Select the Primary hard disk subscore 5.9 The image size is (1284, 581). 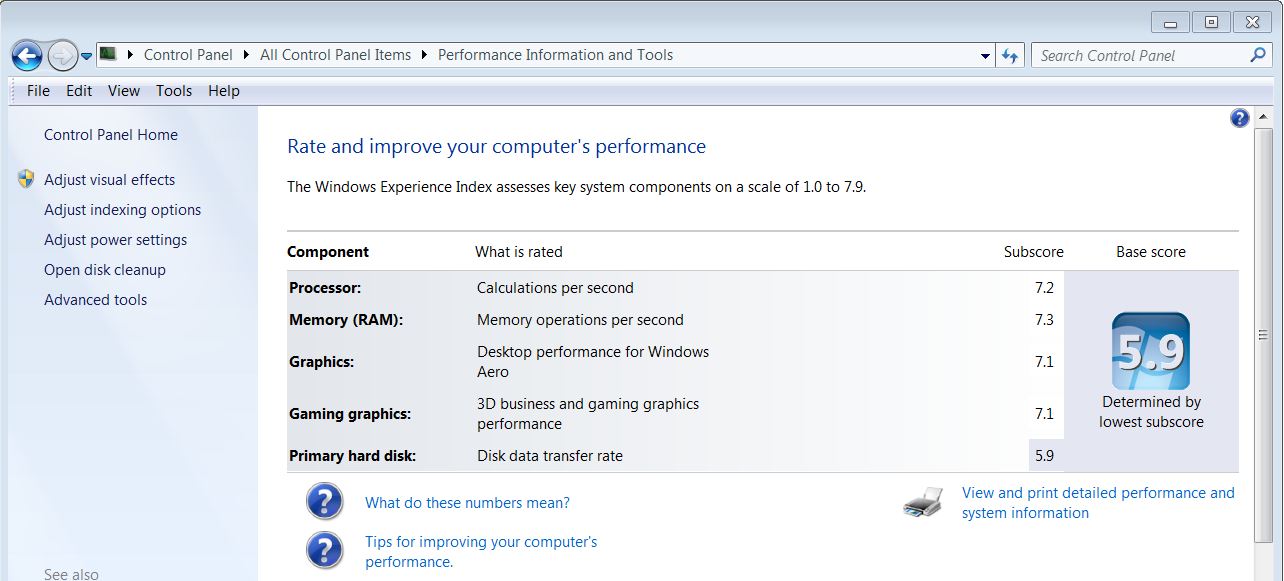tap(1044, 456)
